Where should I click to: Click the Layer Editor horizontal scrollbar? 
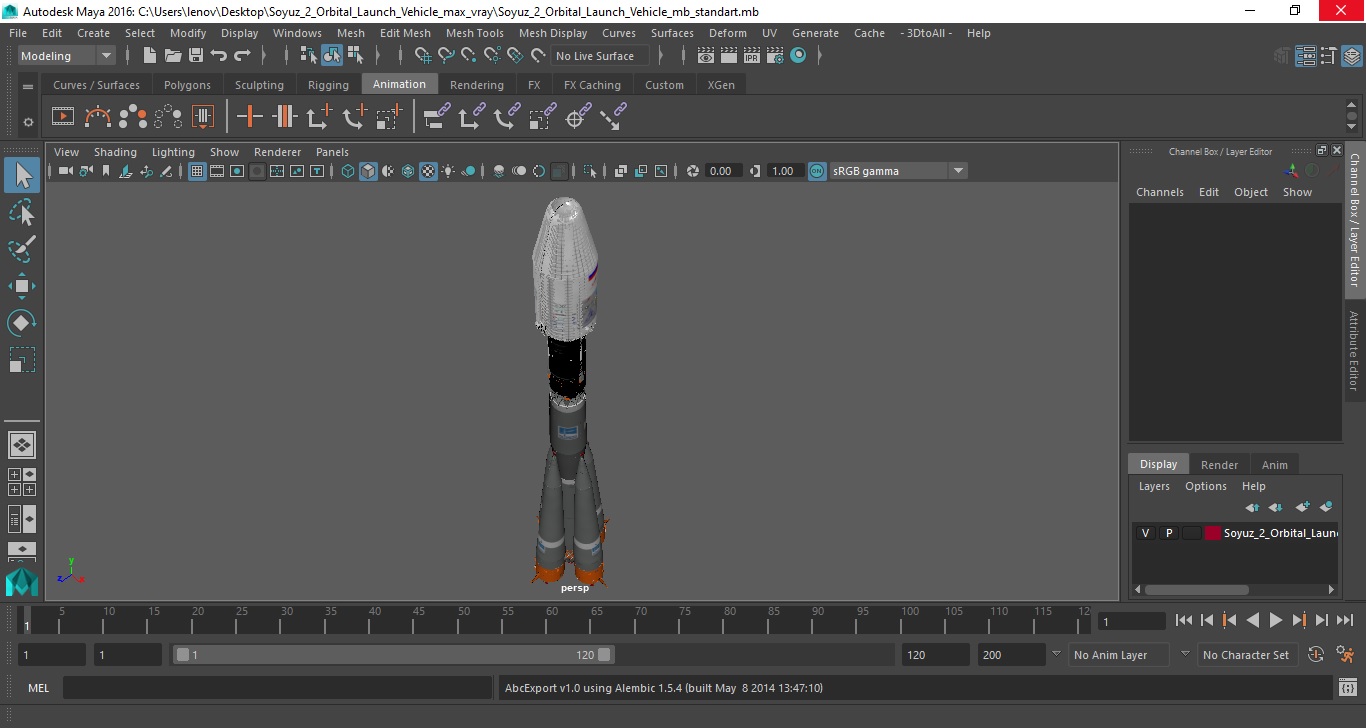click(x=1196, y=590)
